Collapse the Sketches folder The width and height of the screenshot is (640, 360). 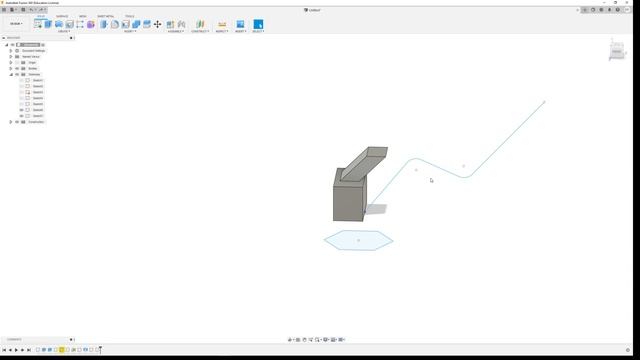(11, 74)
